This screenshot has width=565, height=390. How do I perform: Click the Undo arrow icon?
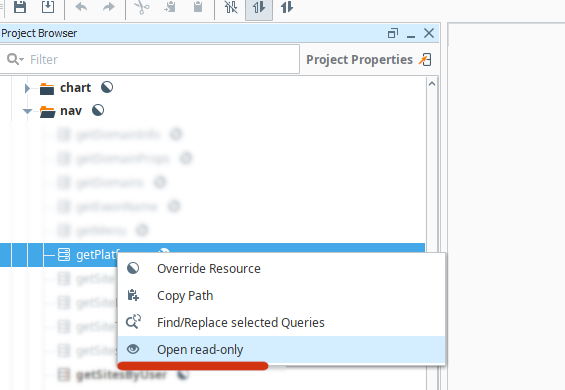click(x=81, y=6)
